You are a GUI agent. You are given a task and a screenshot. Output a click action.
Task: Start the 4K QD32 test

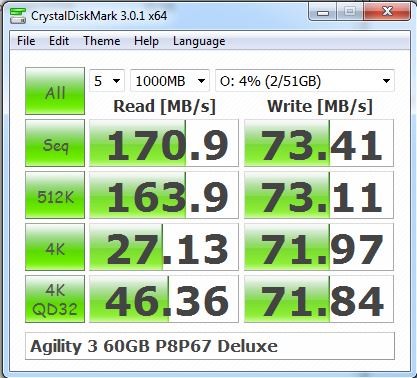(55, 299)
